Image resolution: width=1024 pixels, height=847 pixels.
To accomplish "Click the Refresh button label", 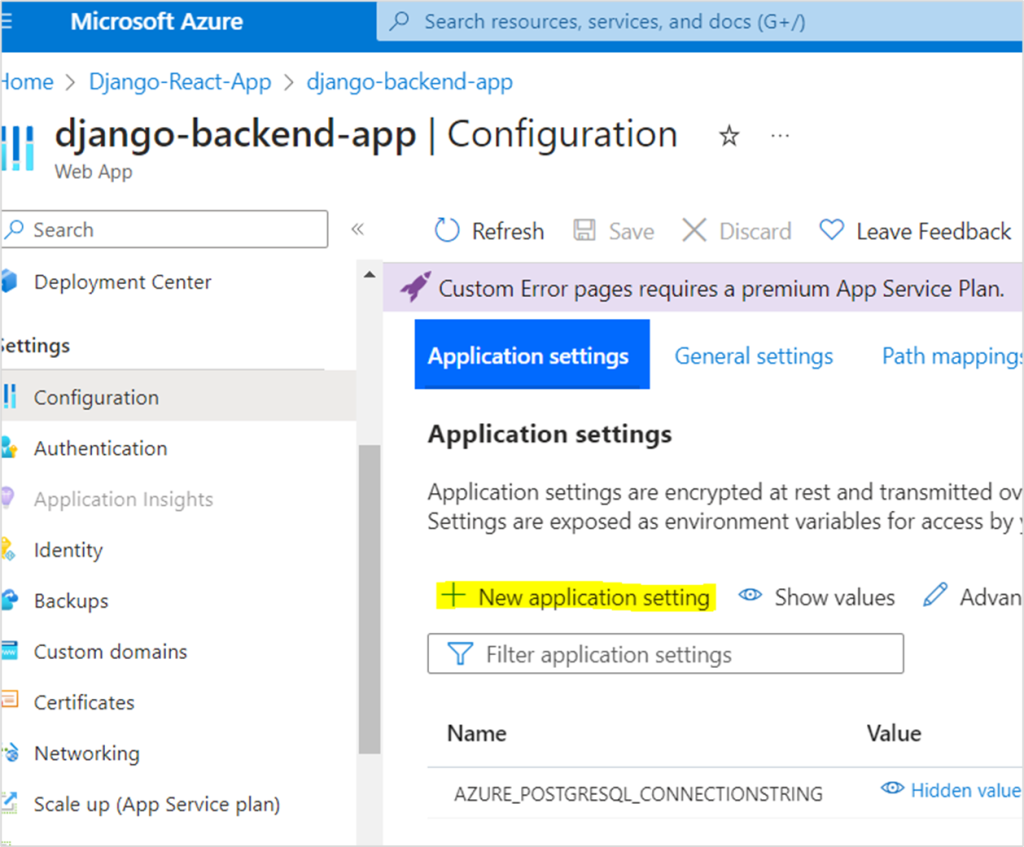I will 507,231.
